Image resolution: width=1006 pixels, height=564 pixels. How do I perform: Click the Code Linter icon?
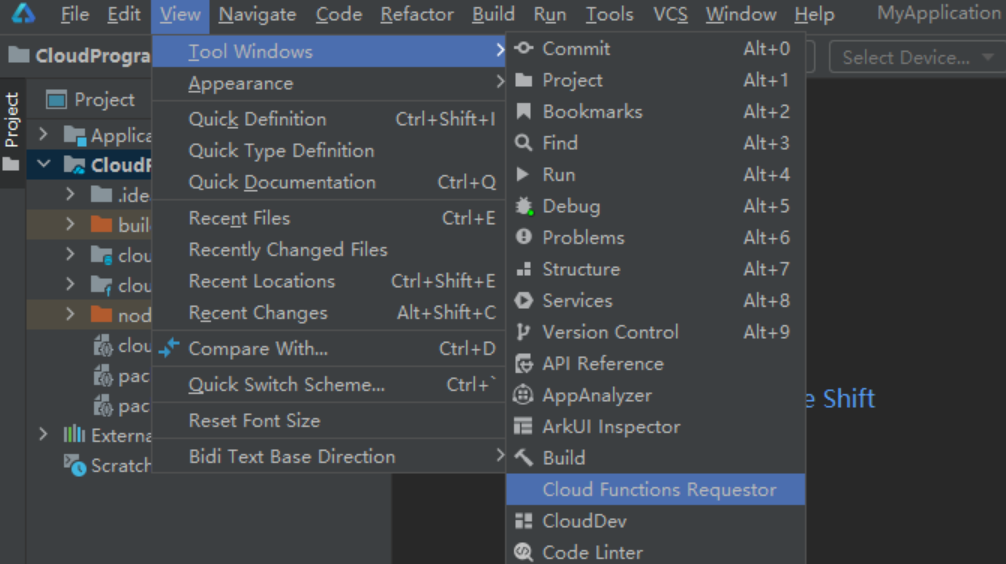pos(523,552)
